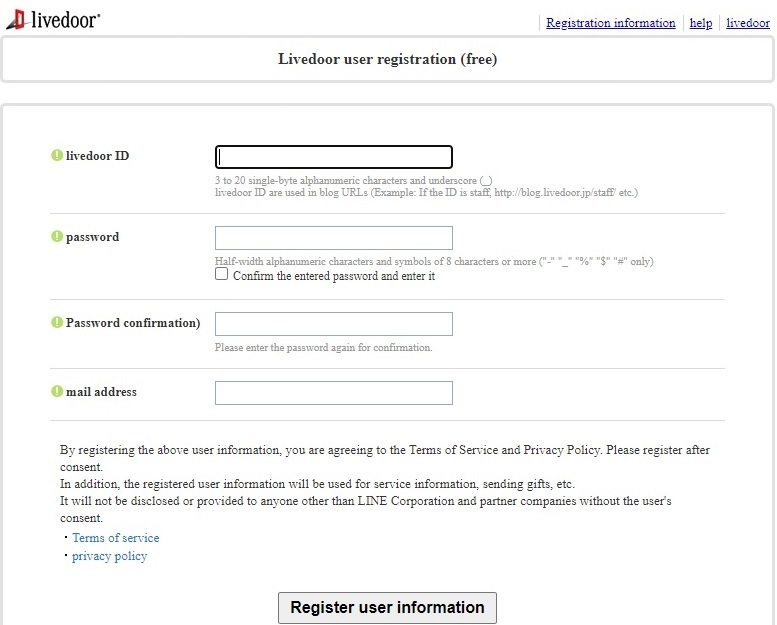Screen dimensions: 777x625
Task: Check the Confirm the entered password checkbox
Action: tap(222, 274)
